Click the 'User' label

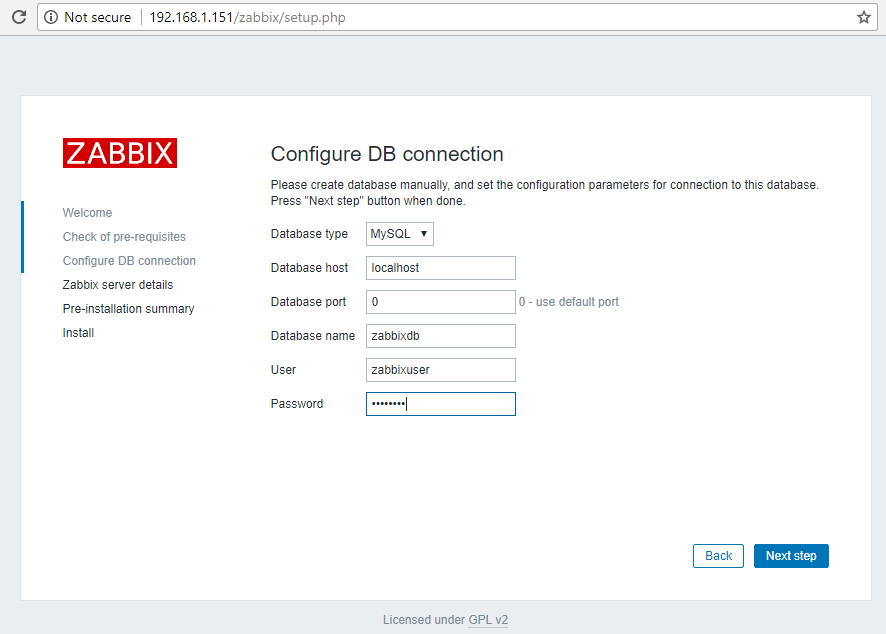pos(283,370)
